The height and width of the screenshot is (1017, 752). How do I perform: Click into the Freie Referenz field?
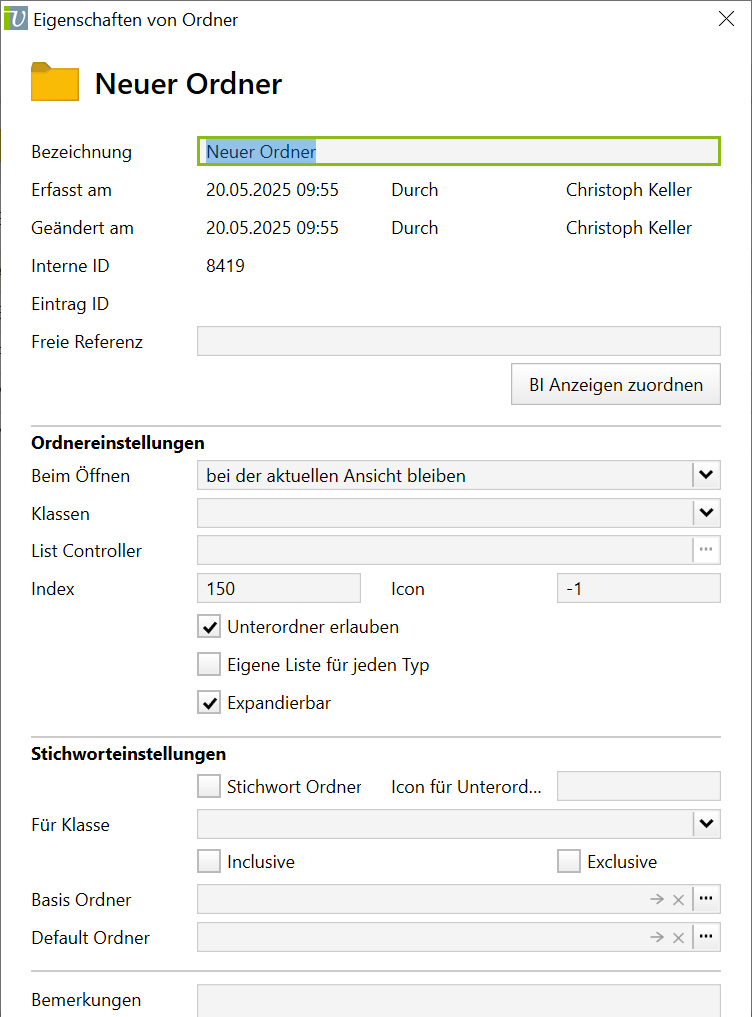click(458, 342)
